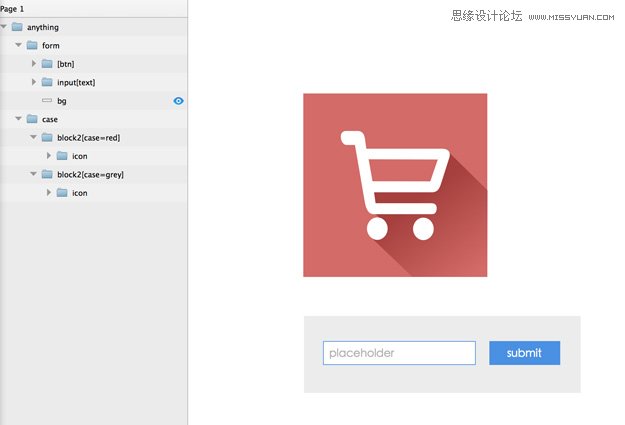Toggle visibility eye of bg layer
This screenshot has height=425, width=625.
pos(179,101)
